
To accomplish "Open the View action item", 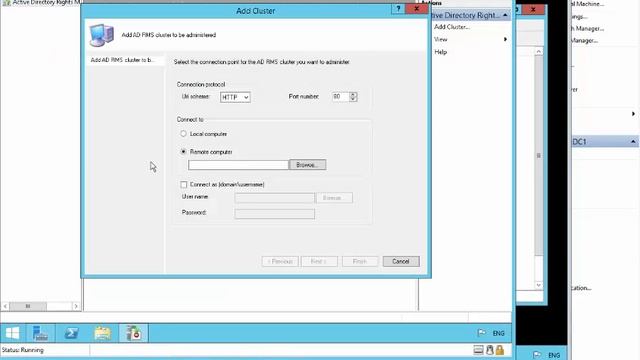I will tap(441, 39).
